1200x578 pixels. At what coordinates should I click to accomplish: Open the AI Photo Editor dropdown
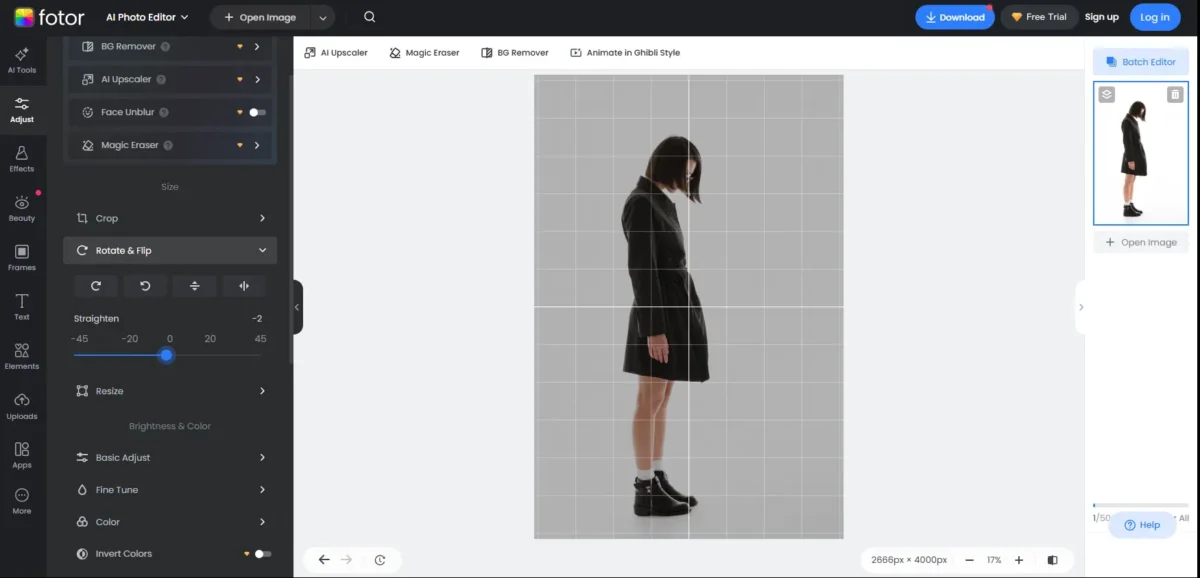147,17
